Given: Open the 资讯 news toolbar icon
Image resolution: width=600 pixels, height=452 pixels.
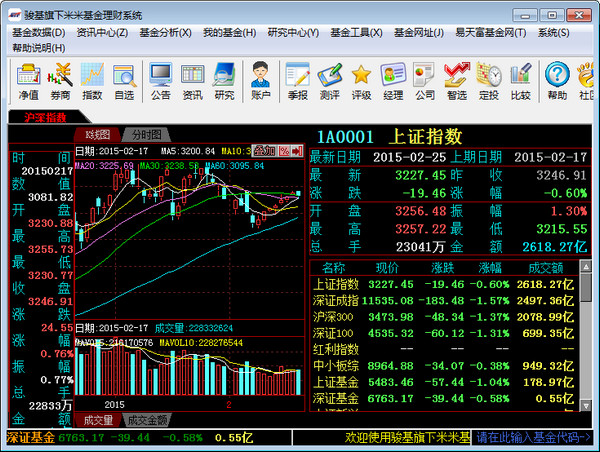Looking at the screenshot, I should (192, 82).
